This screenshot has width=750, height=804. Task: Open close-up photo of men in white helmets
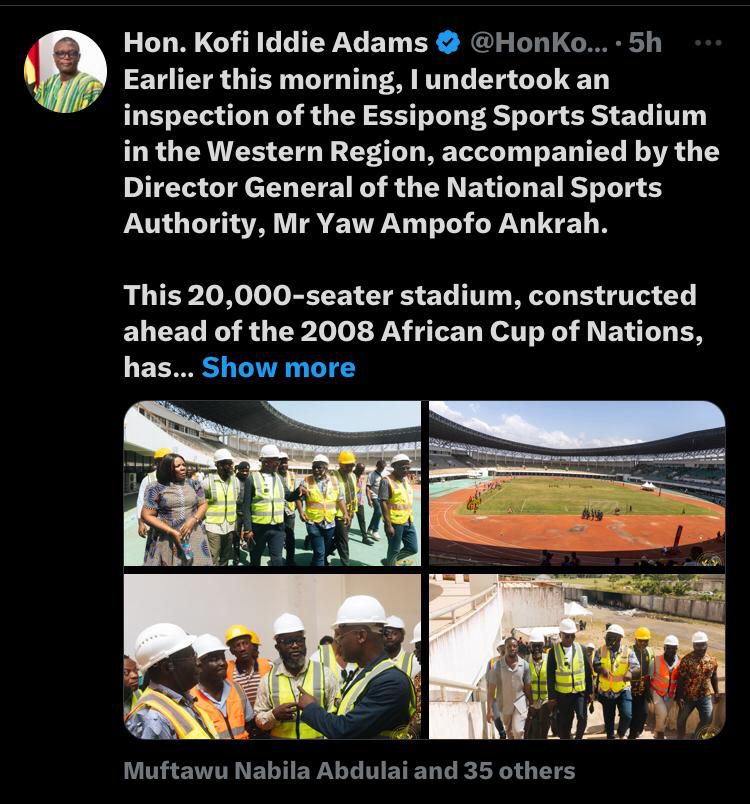pos(272,656)
